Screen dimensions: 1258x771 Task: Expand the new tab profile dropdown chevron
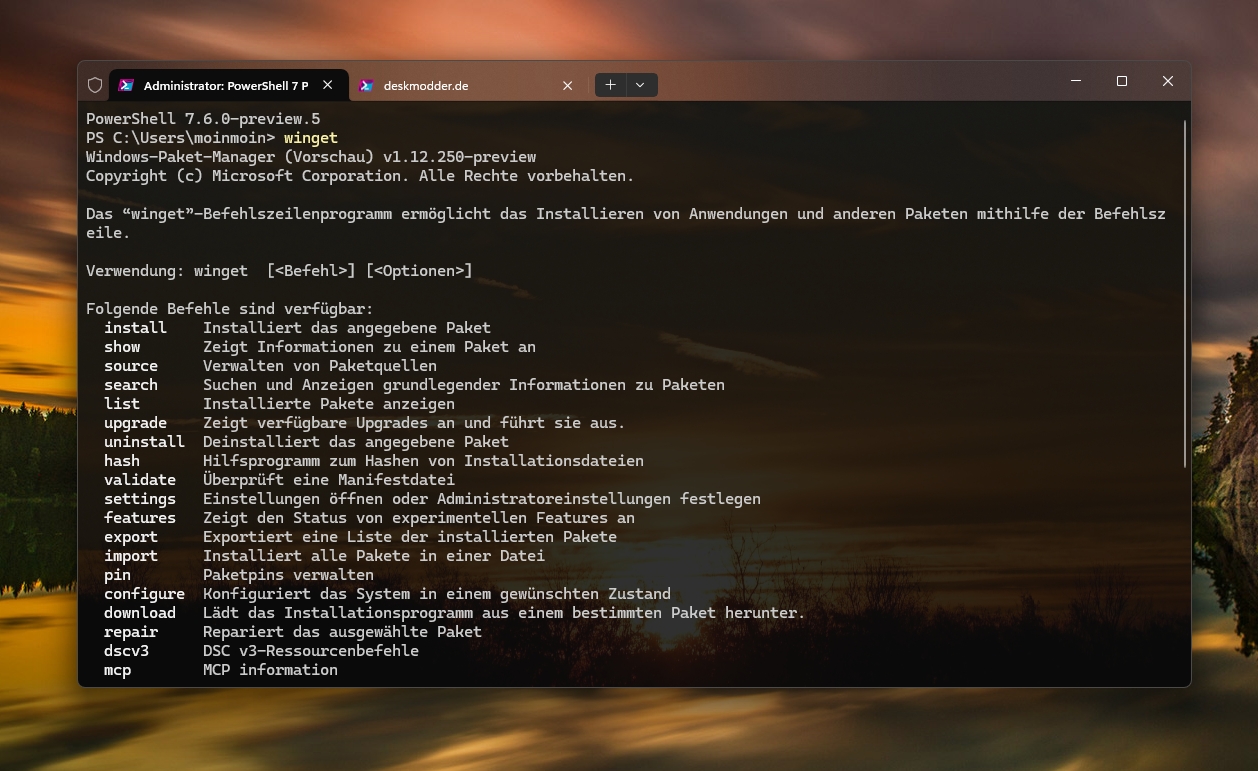[641, 85]
